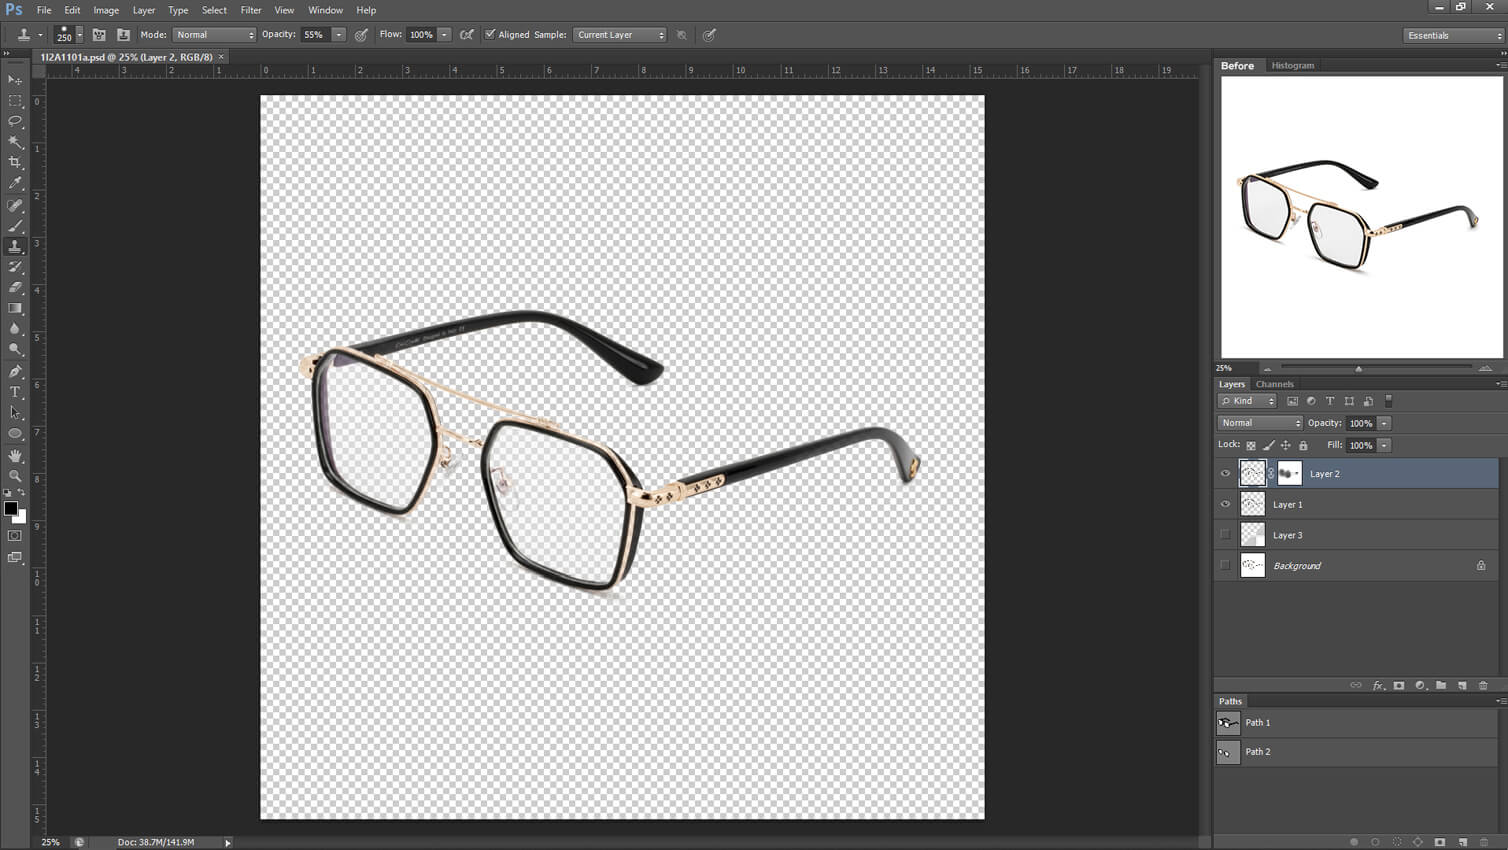Create a new group folder button
The image size is (1508, 850).
pos(1441,686)
